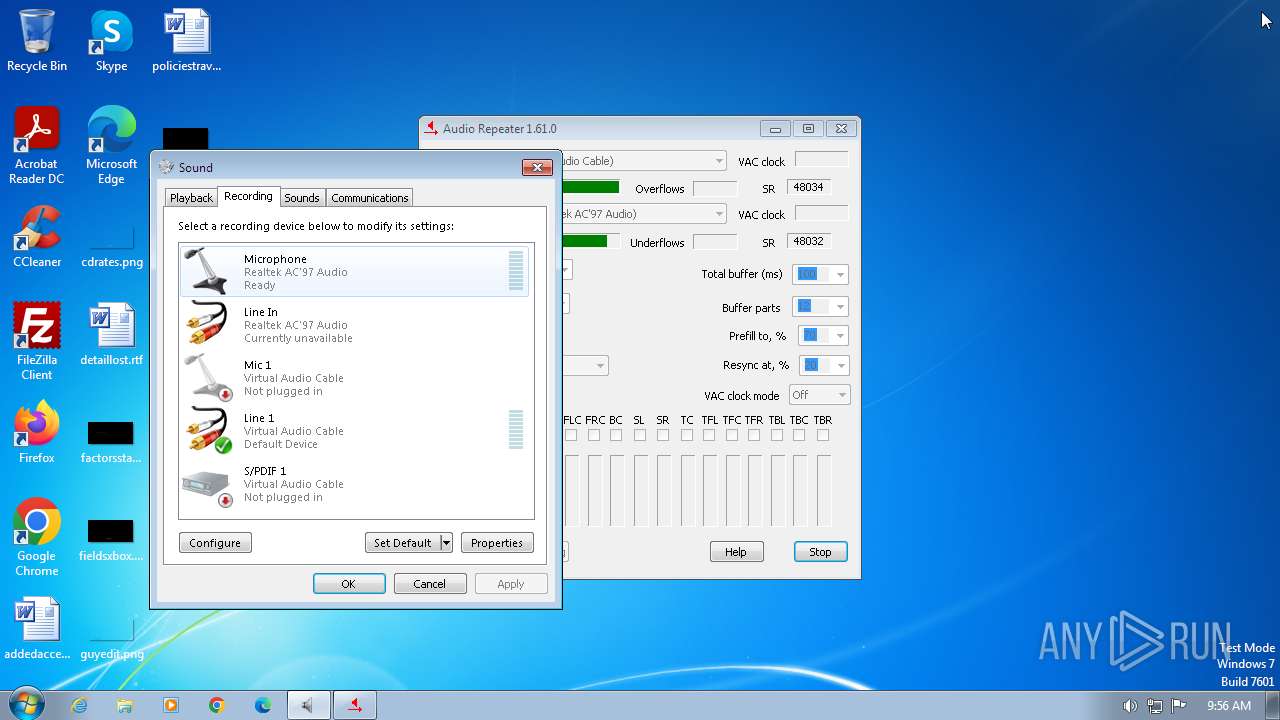Click the volume speaker tray icon
The width and height of the screenshot is (1280, 720).
tap(1130, 706)
